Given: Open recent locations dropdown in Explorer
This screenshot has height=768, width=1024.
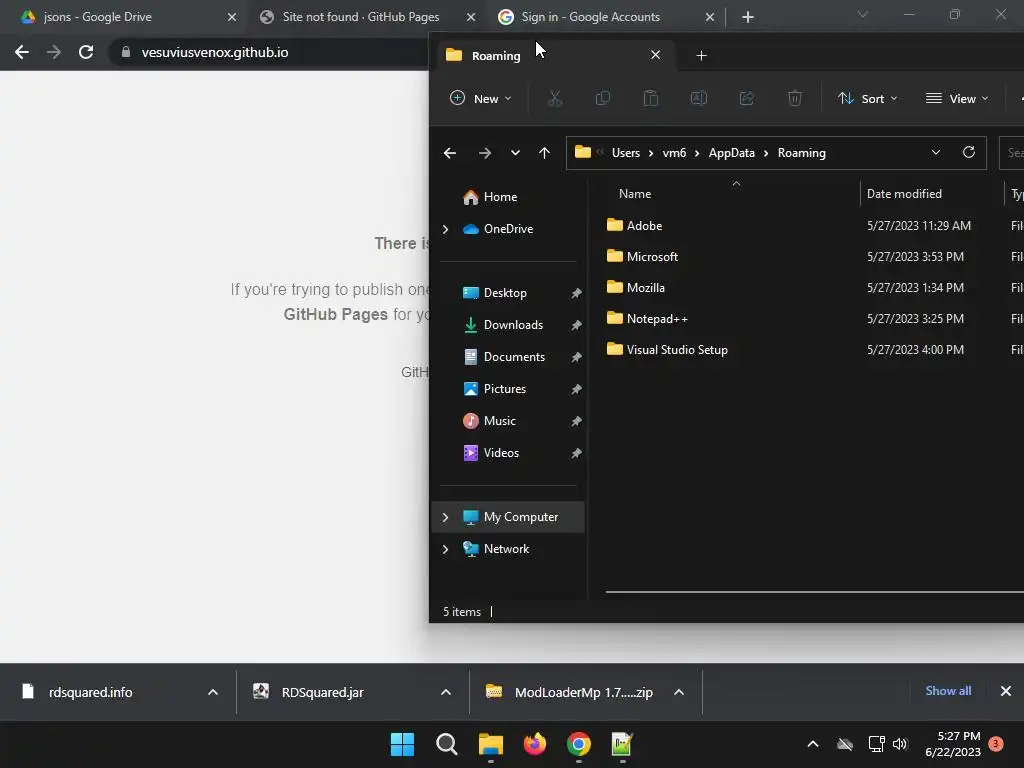Looking at the screenshot, I should (515, 153).
